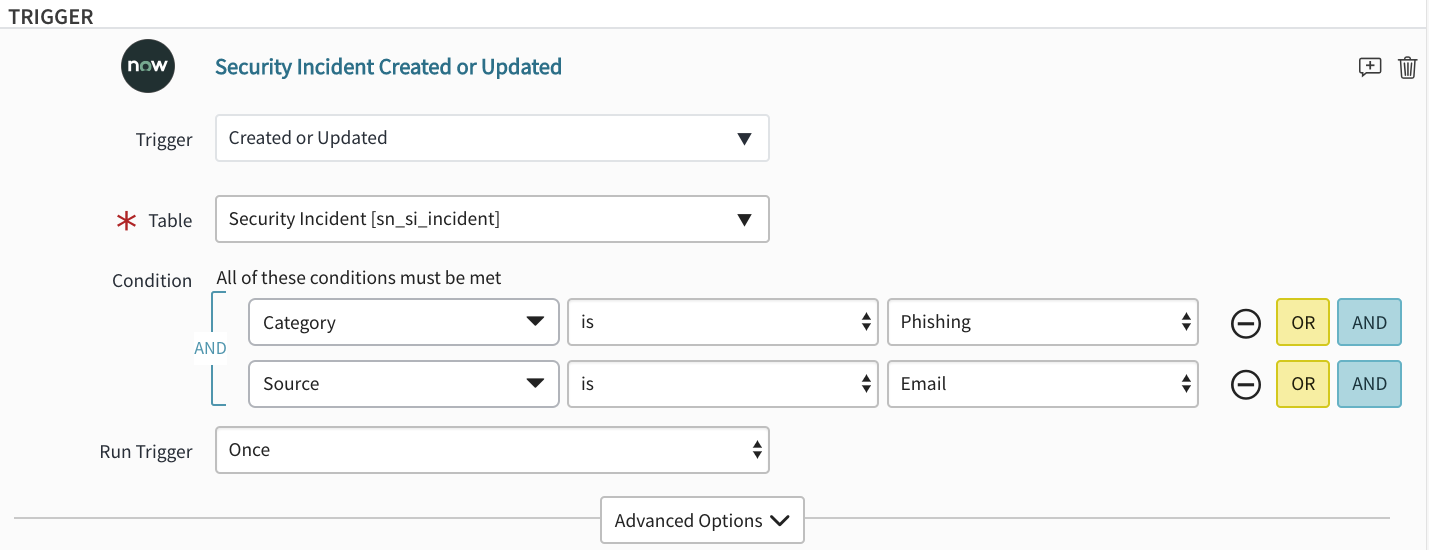Open the Security Incident table dropdown
1429x550 pixels.
(x=492, y=219)
